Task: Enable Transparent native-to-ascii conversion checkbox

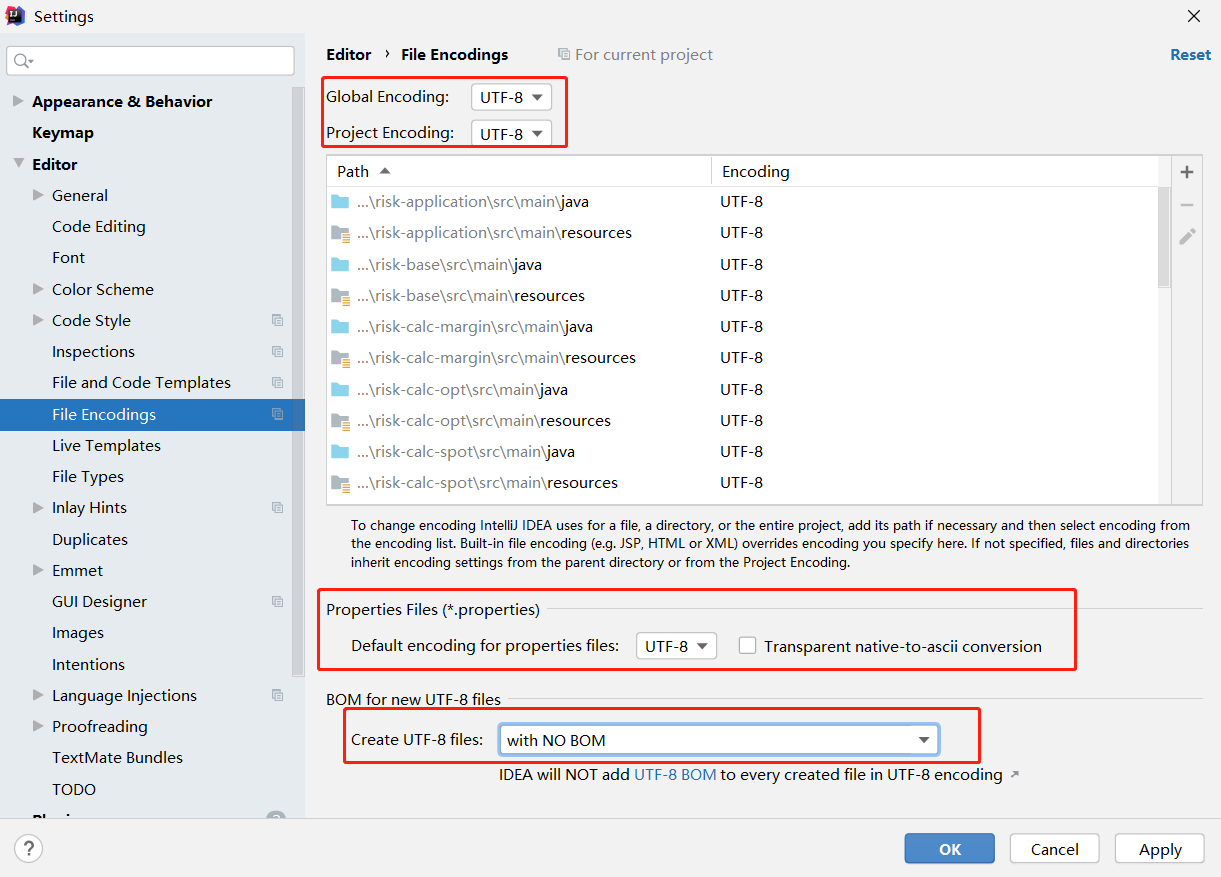Action: pos(747,646)
